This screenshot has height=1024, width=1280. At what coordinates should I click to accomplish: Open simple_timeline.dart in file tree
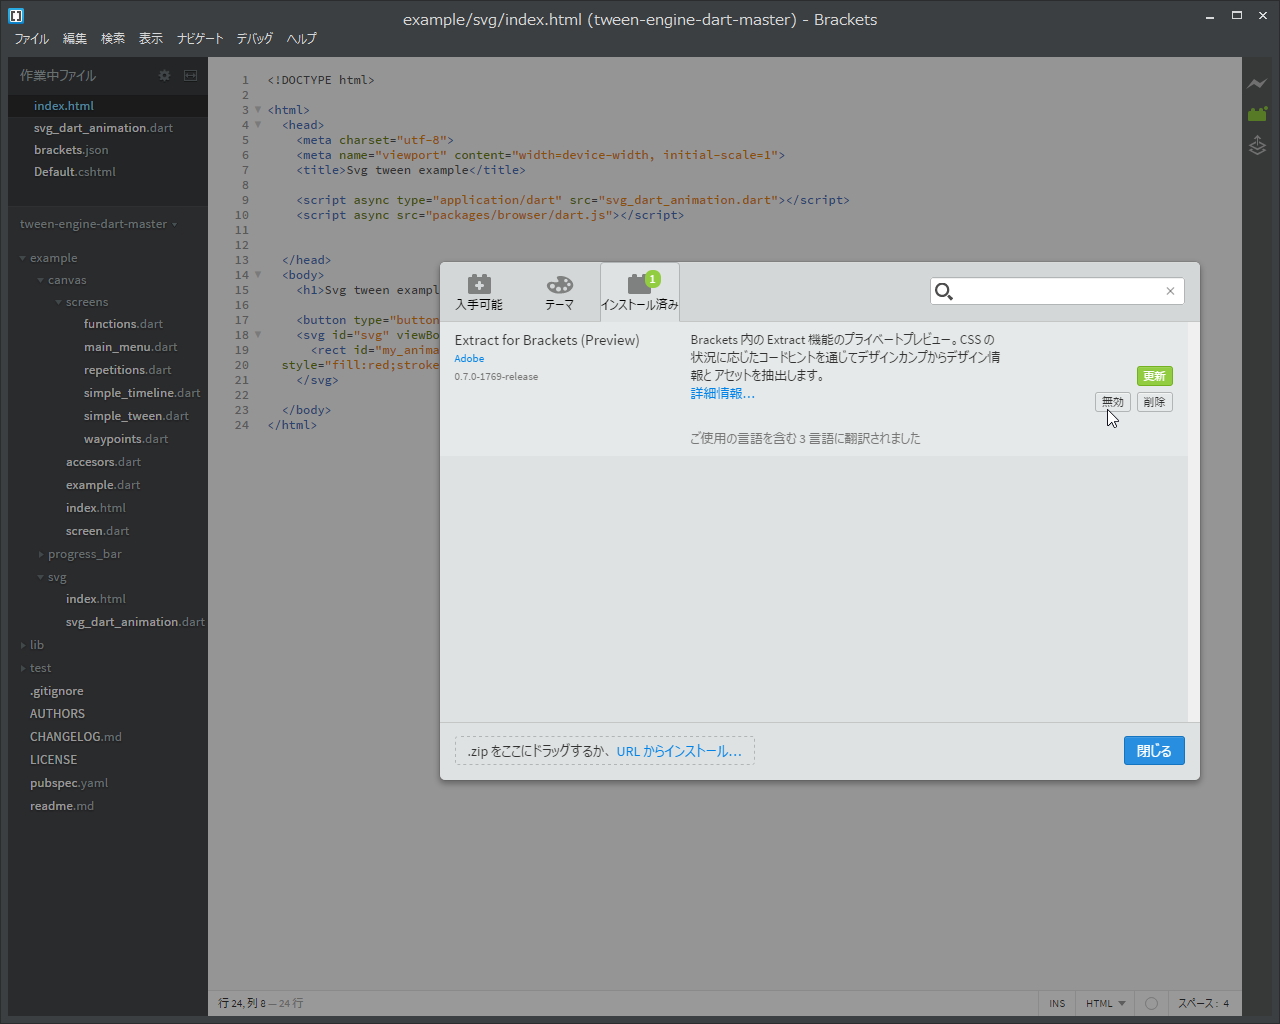coord(142,393)
